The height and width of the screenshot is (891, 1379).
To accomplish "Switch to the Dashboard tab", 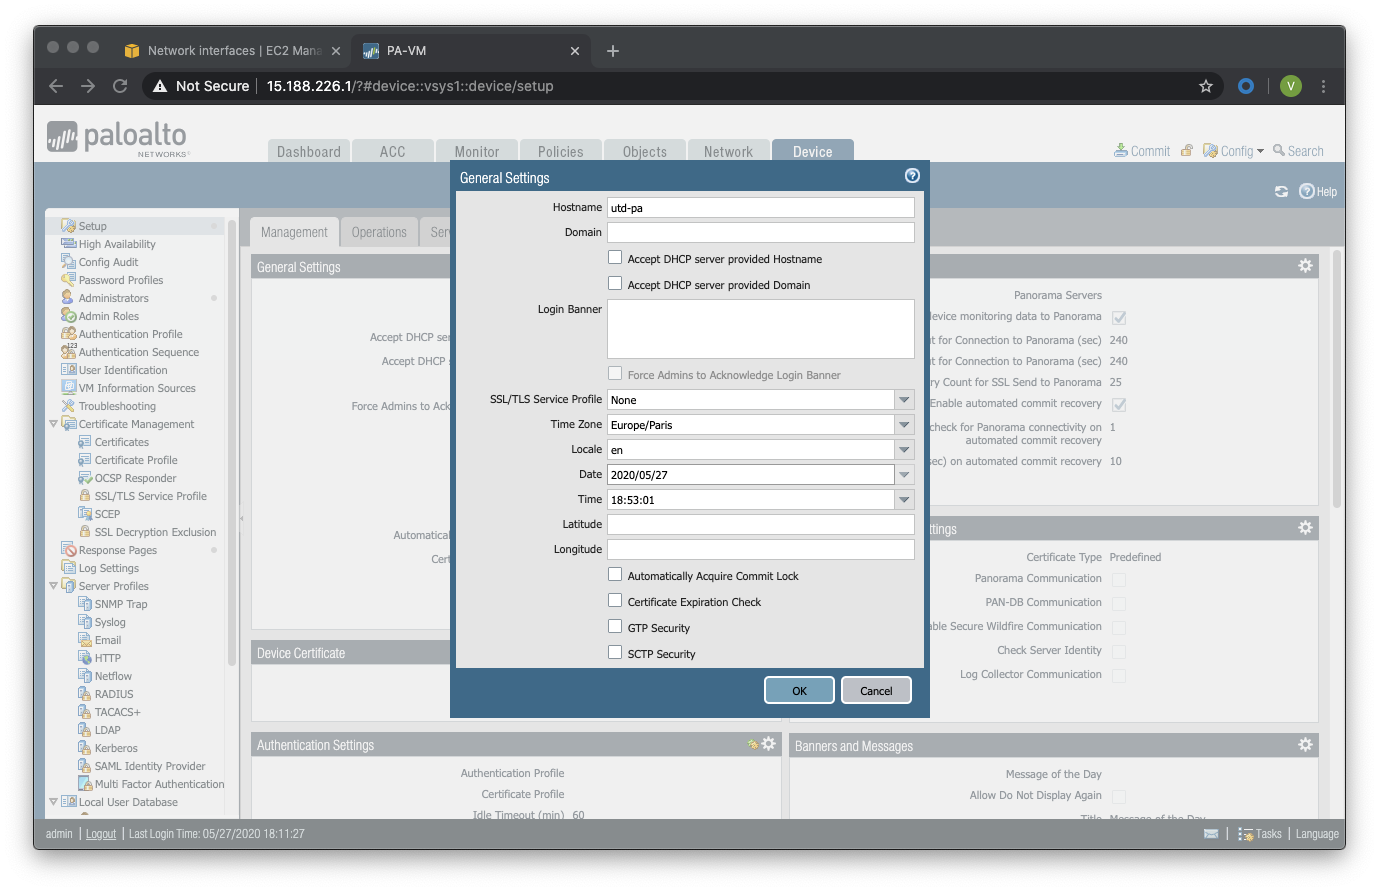I will 309,151.
